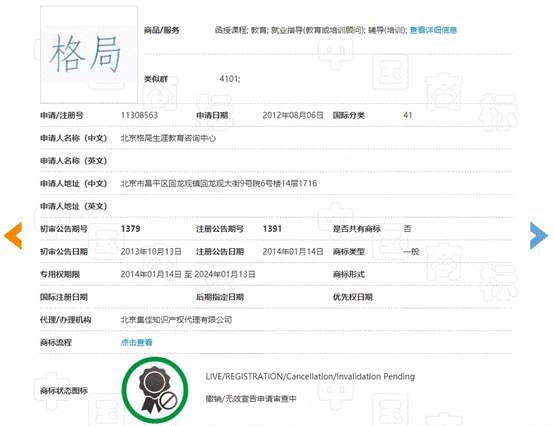Select the goods/services description text

point(311,30)
